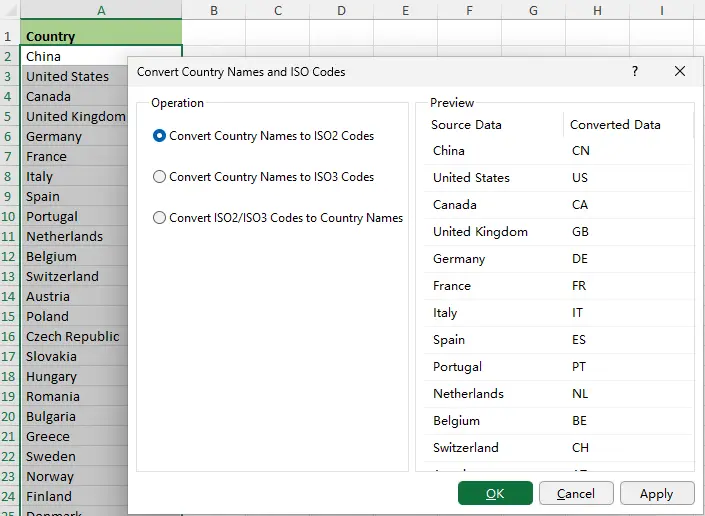Select row 10 header
The image size is (705, 516).
click(x=8, y=216)
